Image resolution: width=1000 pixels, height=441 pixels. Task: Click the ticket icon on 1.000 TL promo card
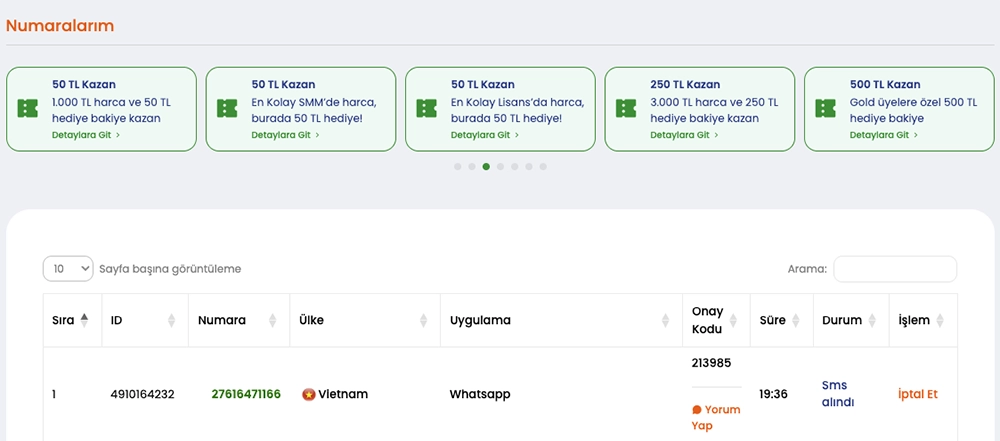click(28, 108)
